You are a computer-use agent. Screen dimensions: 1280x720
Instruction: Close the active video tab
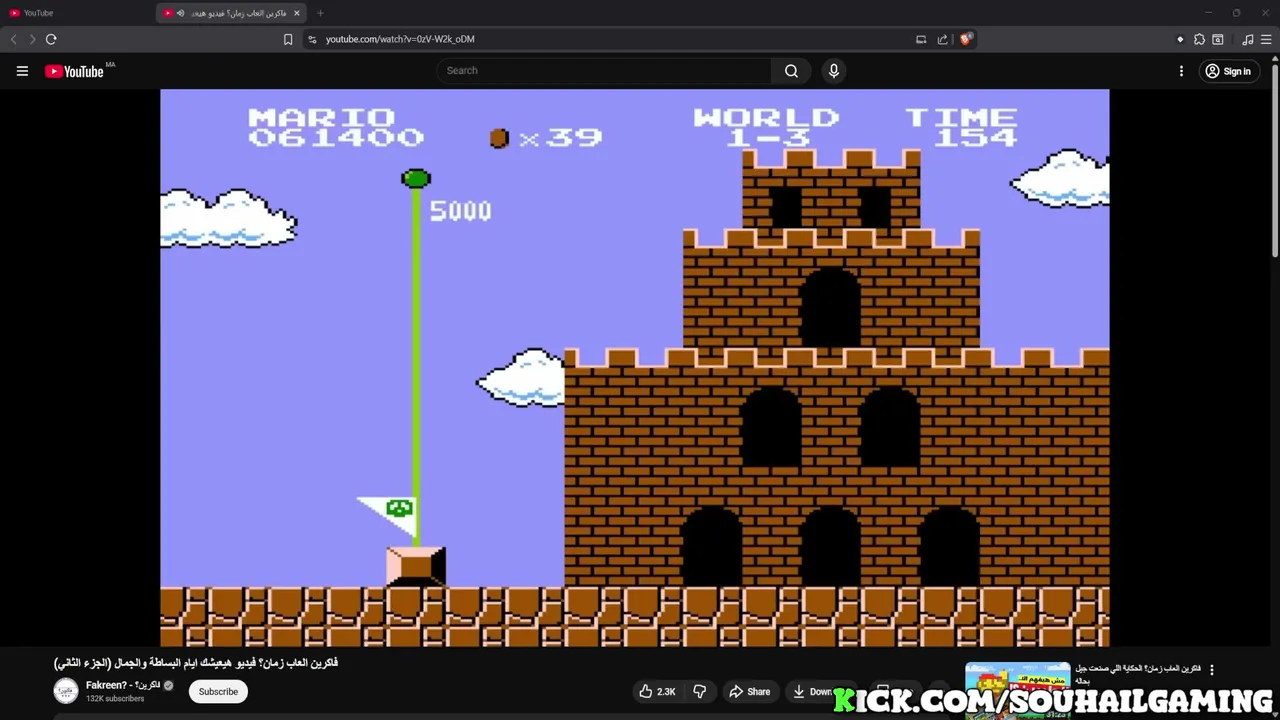296,13
